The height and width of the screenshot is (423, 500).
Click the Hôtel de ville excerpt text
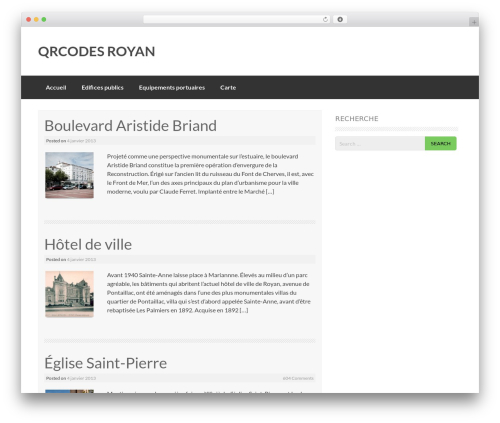(209, 293)
